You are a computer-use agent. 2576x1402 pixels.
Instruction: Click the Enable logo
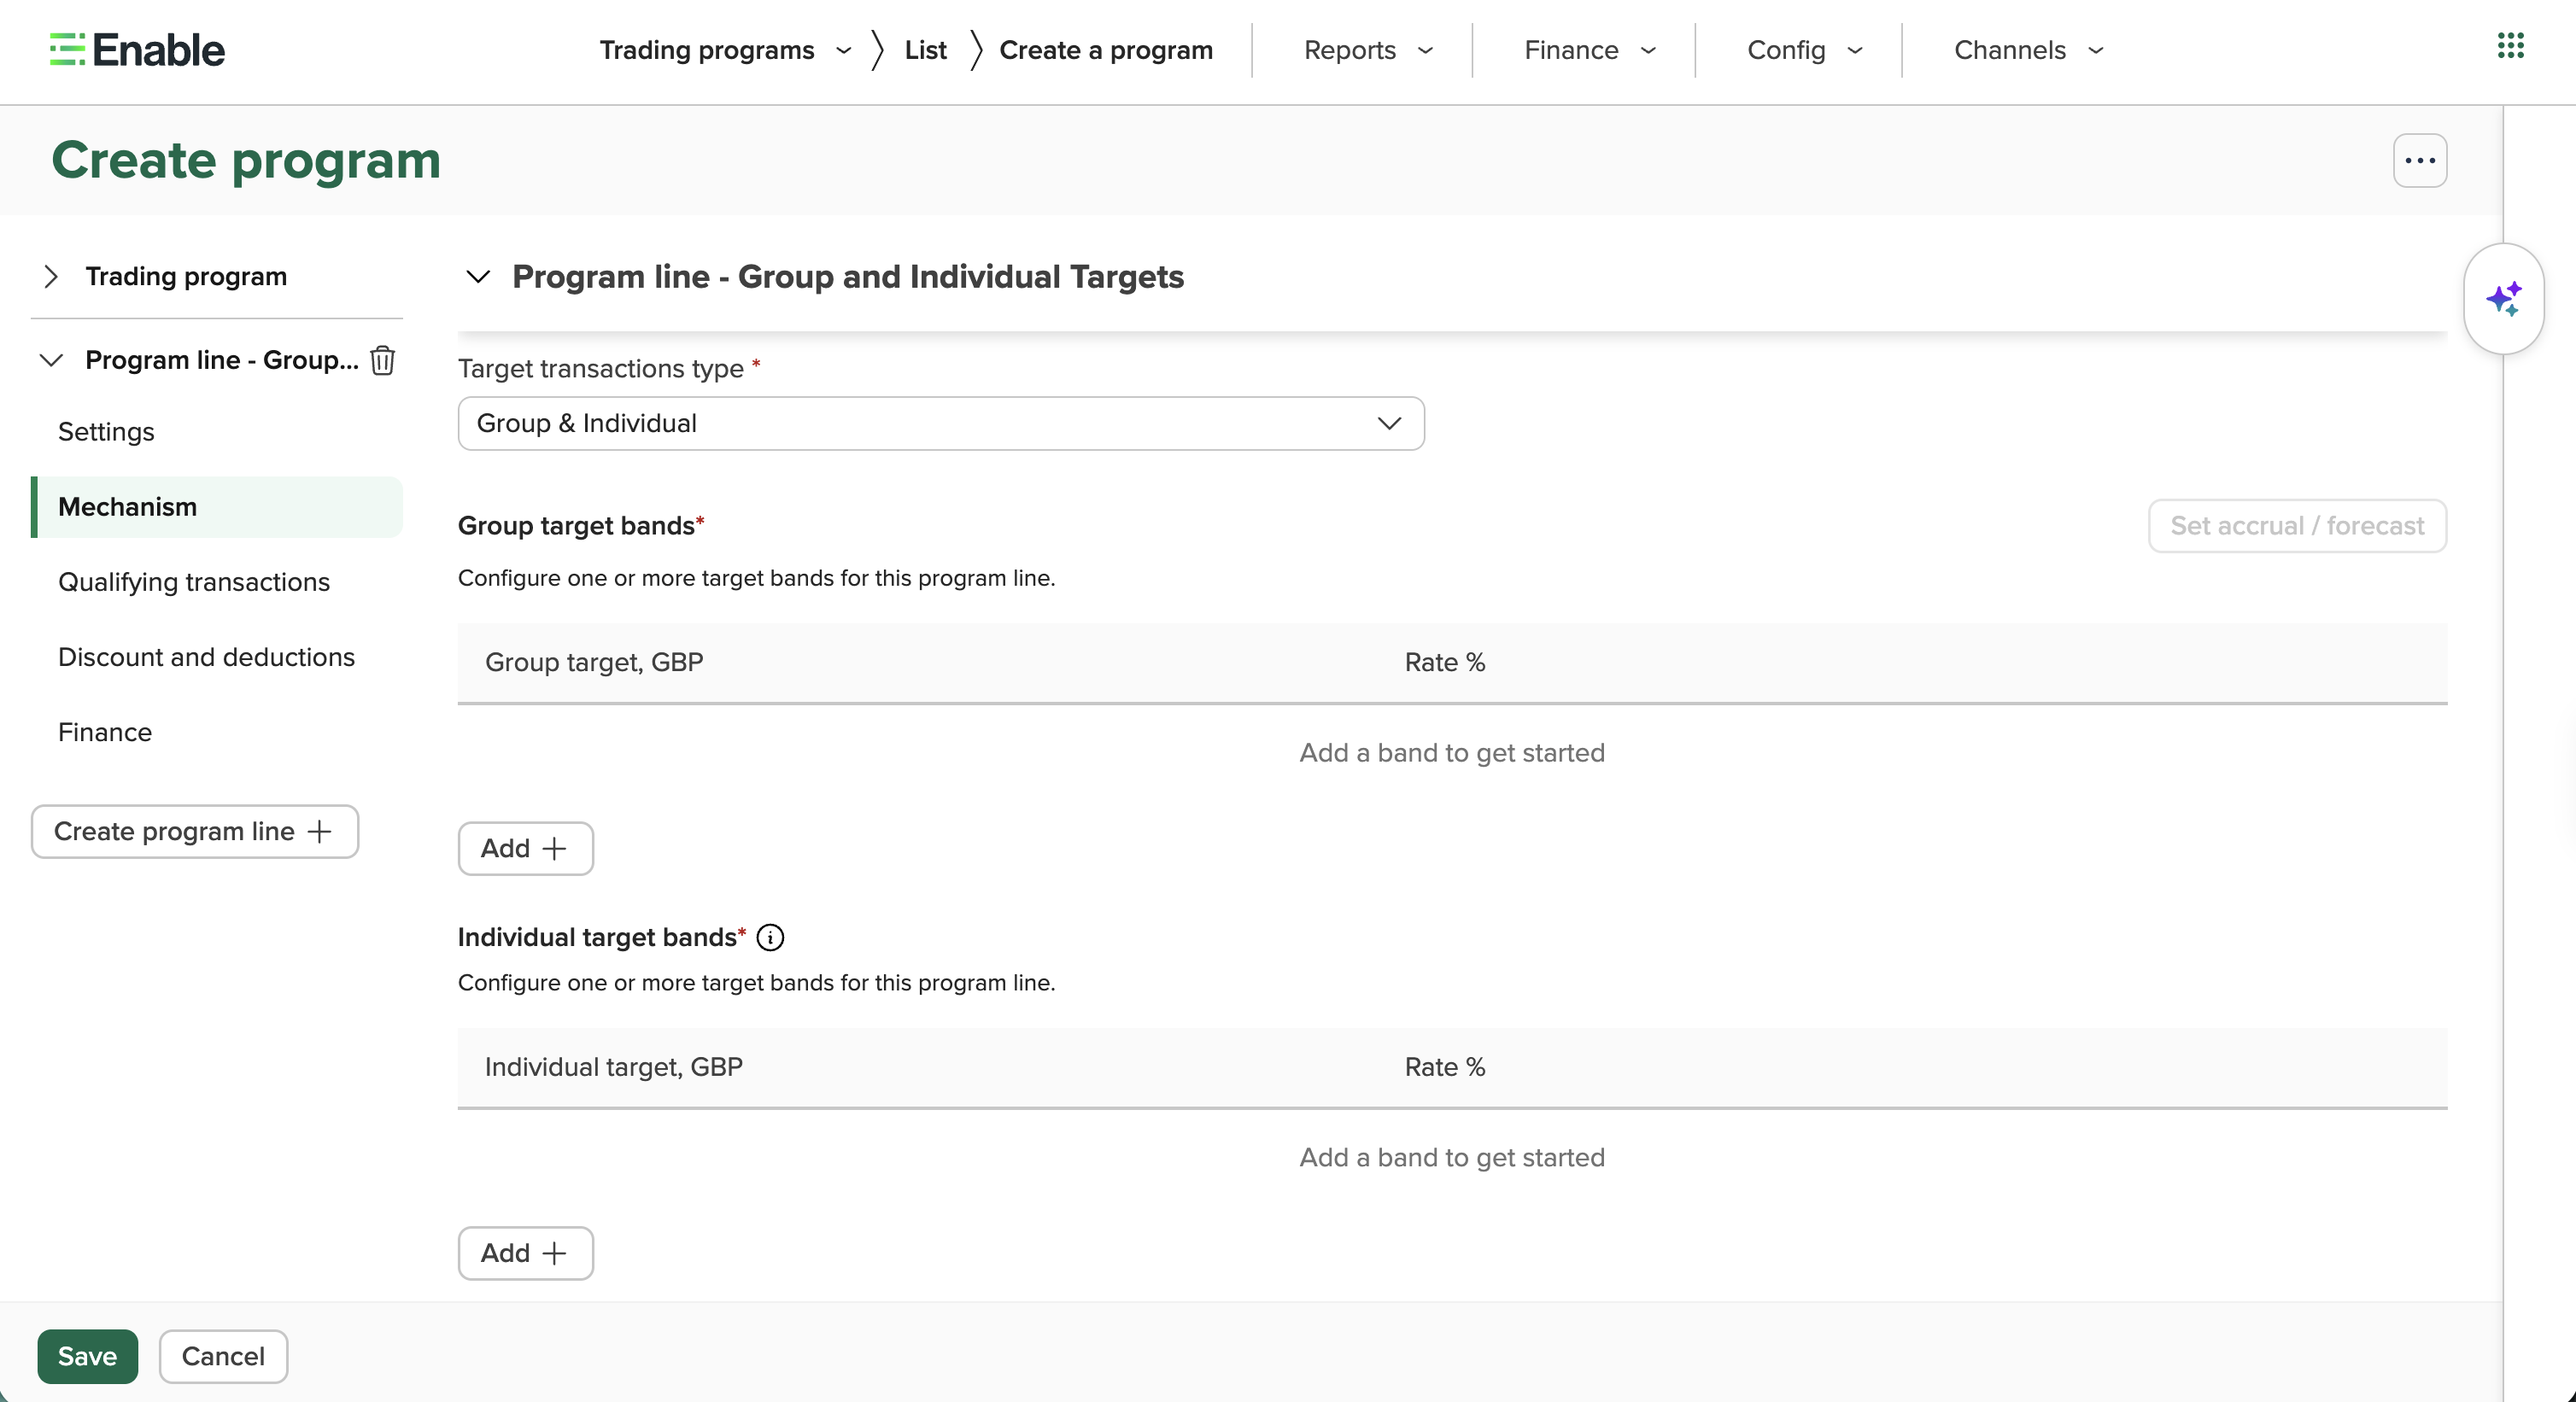137,50
